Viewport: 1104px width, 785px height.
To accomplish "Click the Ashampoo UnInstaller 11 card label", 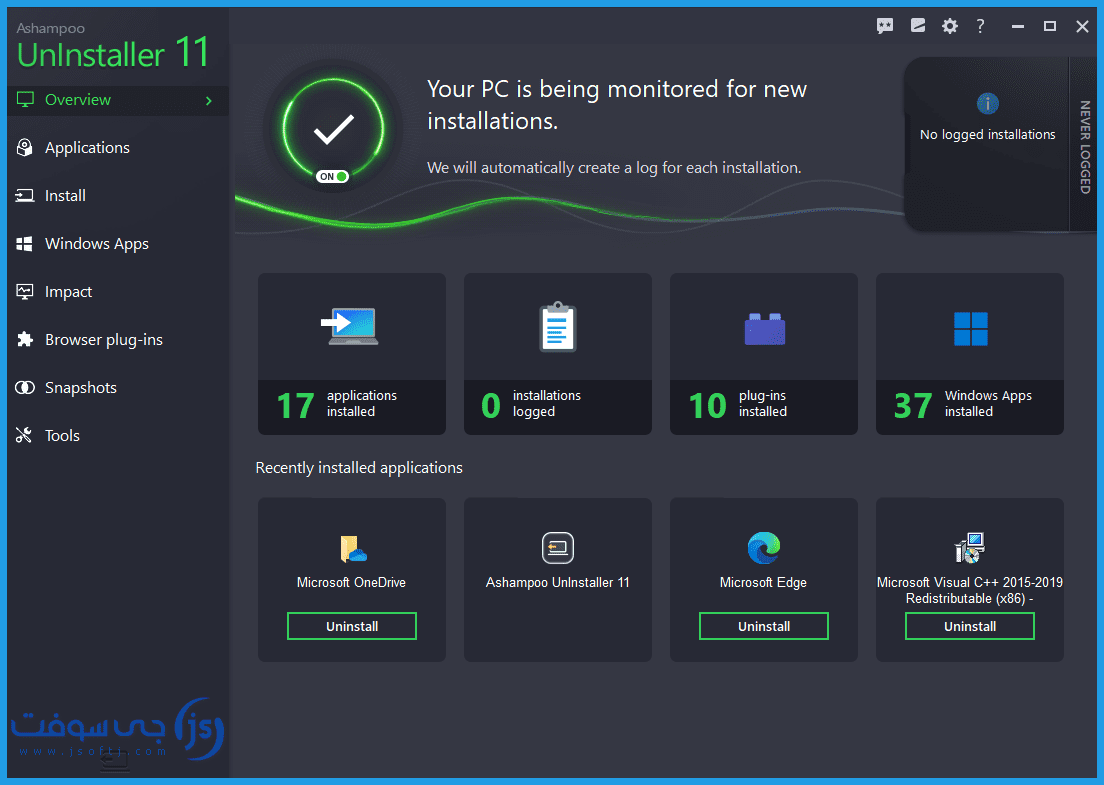I will [558, 582].
